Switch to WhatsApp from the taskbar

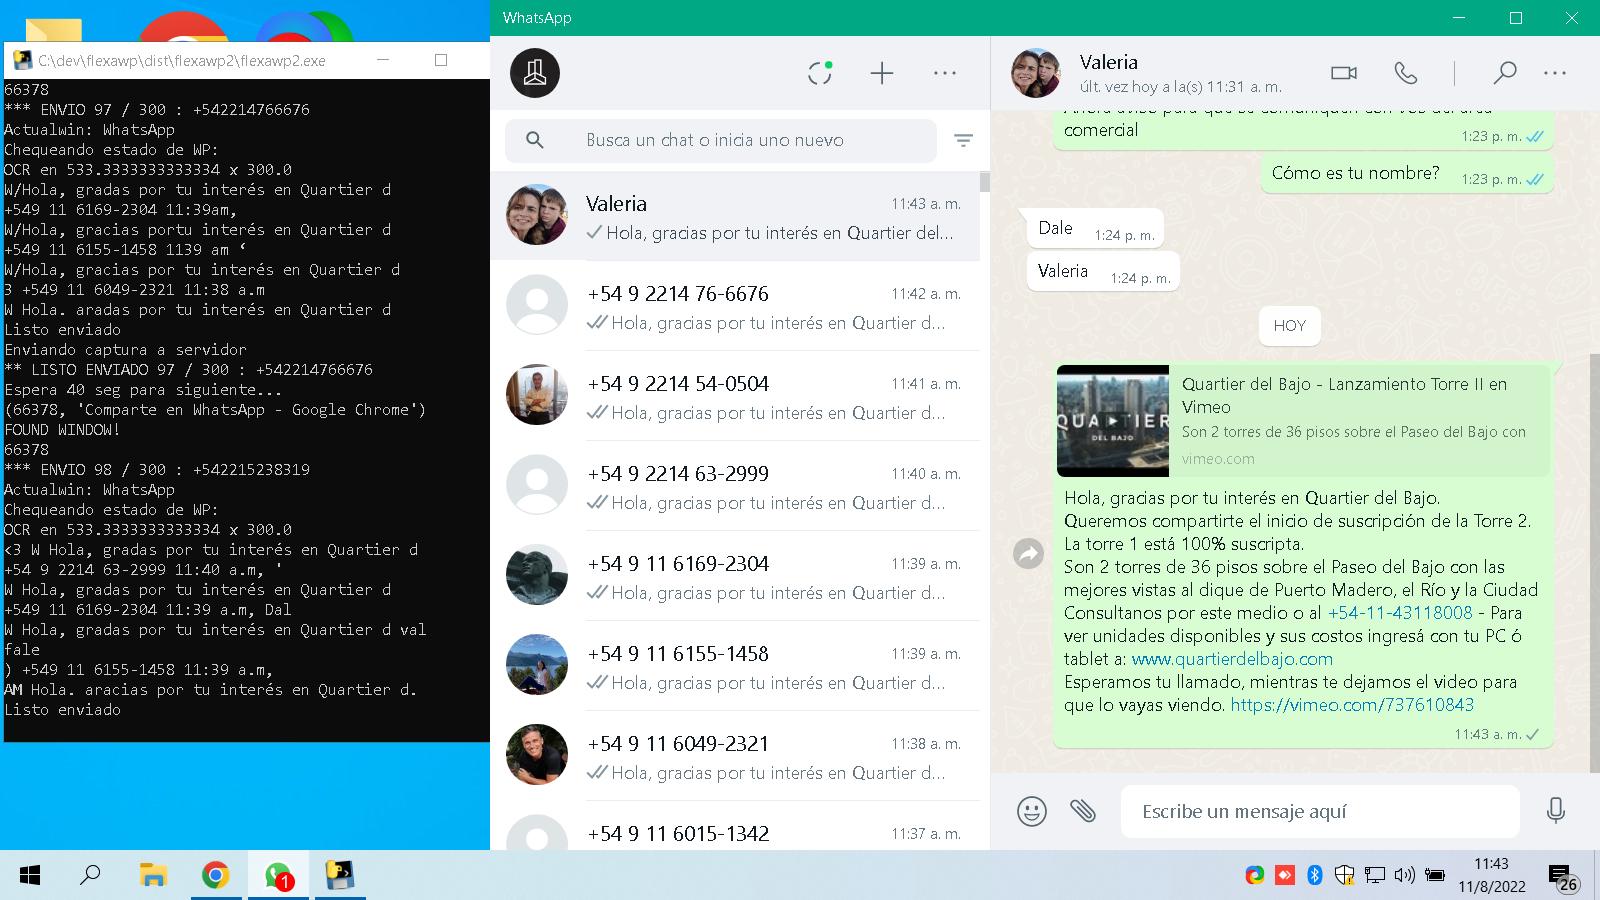point(278,876)
